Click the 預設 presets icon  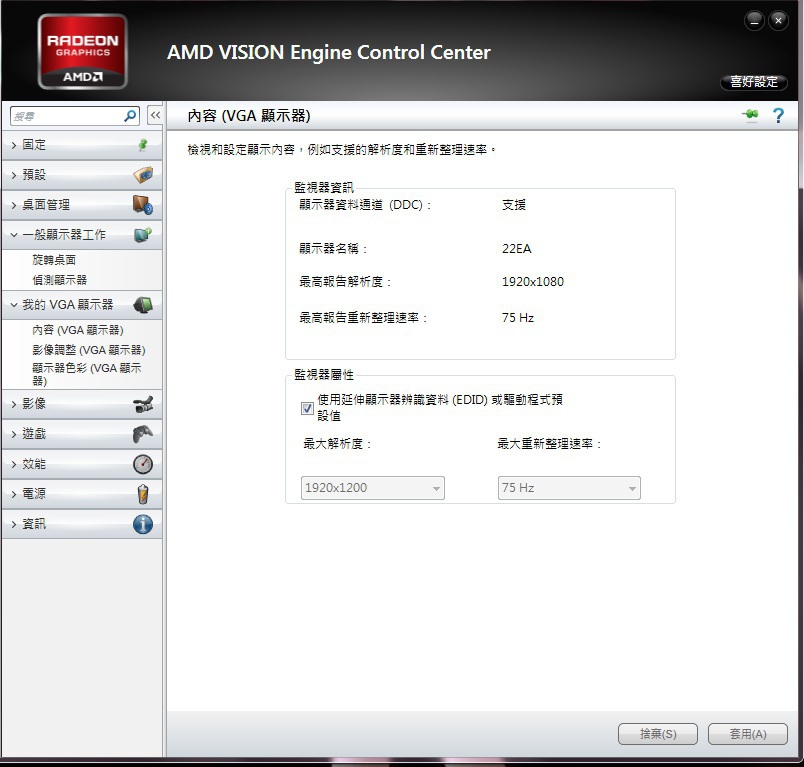pos(143,175)
